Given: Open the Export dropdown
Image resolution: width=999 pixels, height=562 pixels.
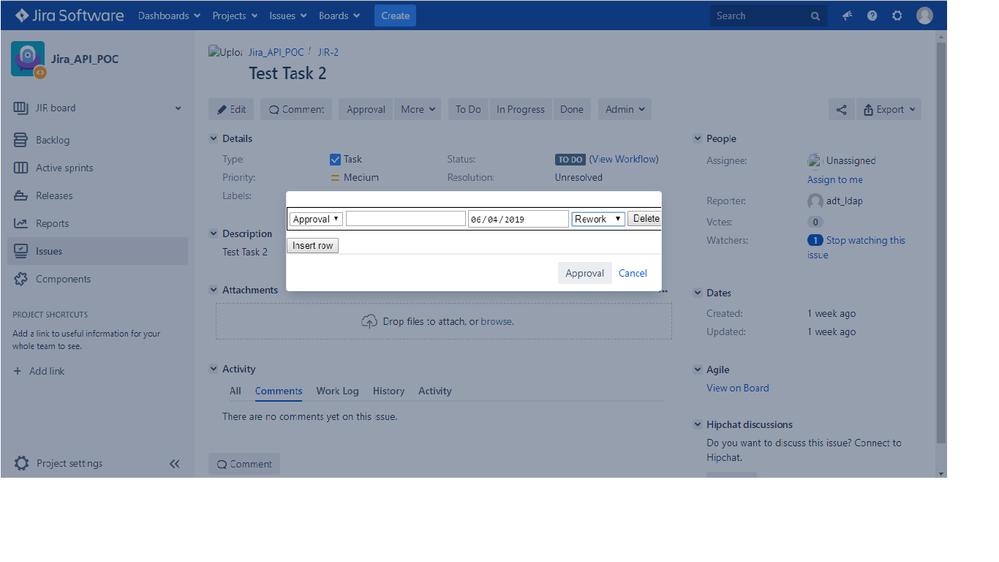Looking at the screenshot, I should 889,110.
